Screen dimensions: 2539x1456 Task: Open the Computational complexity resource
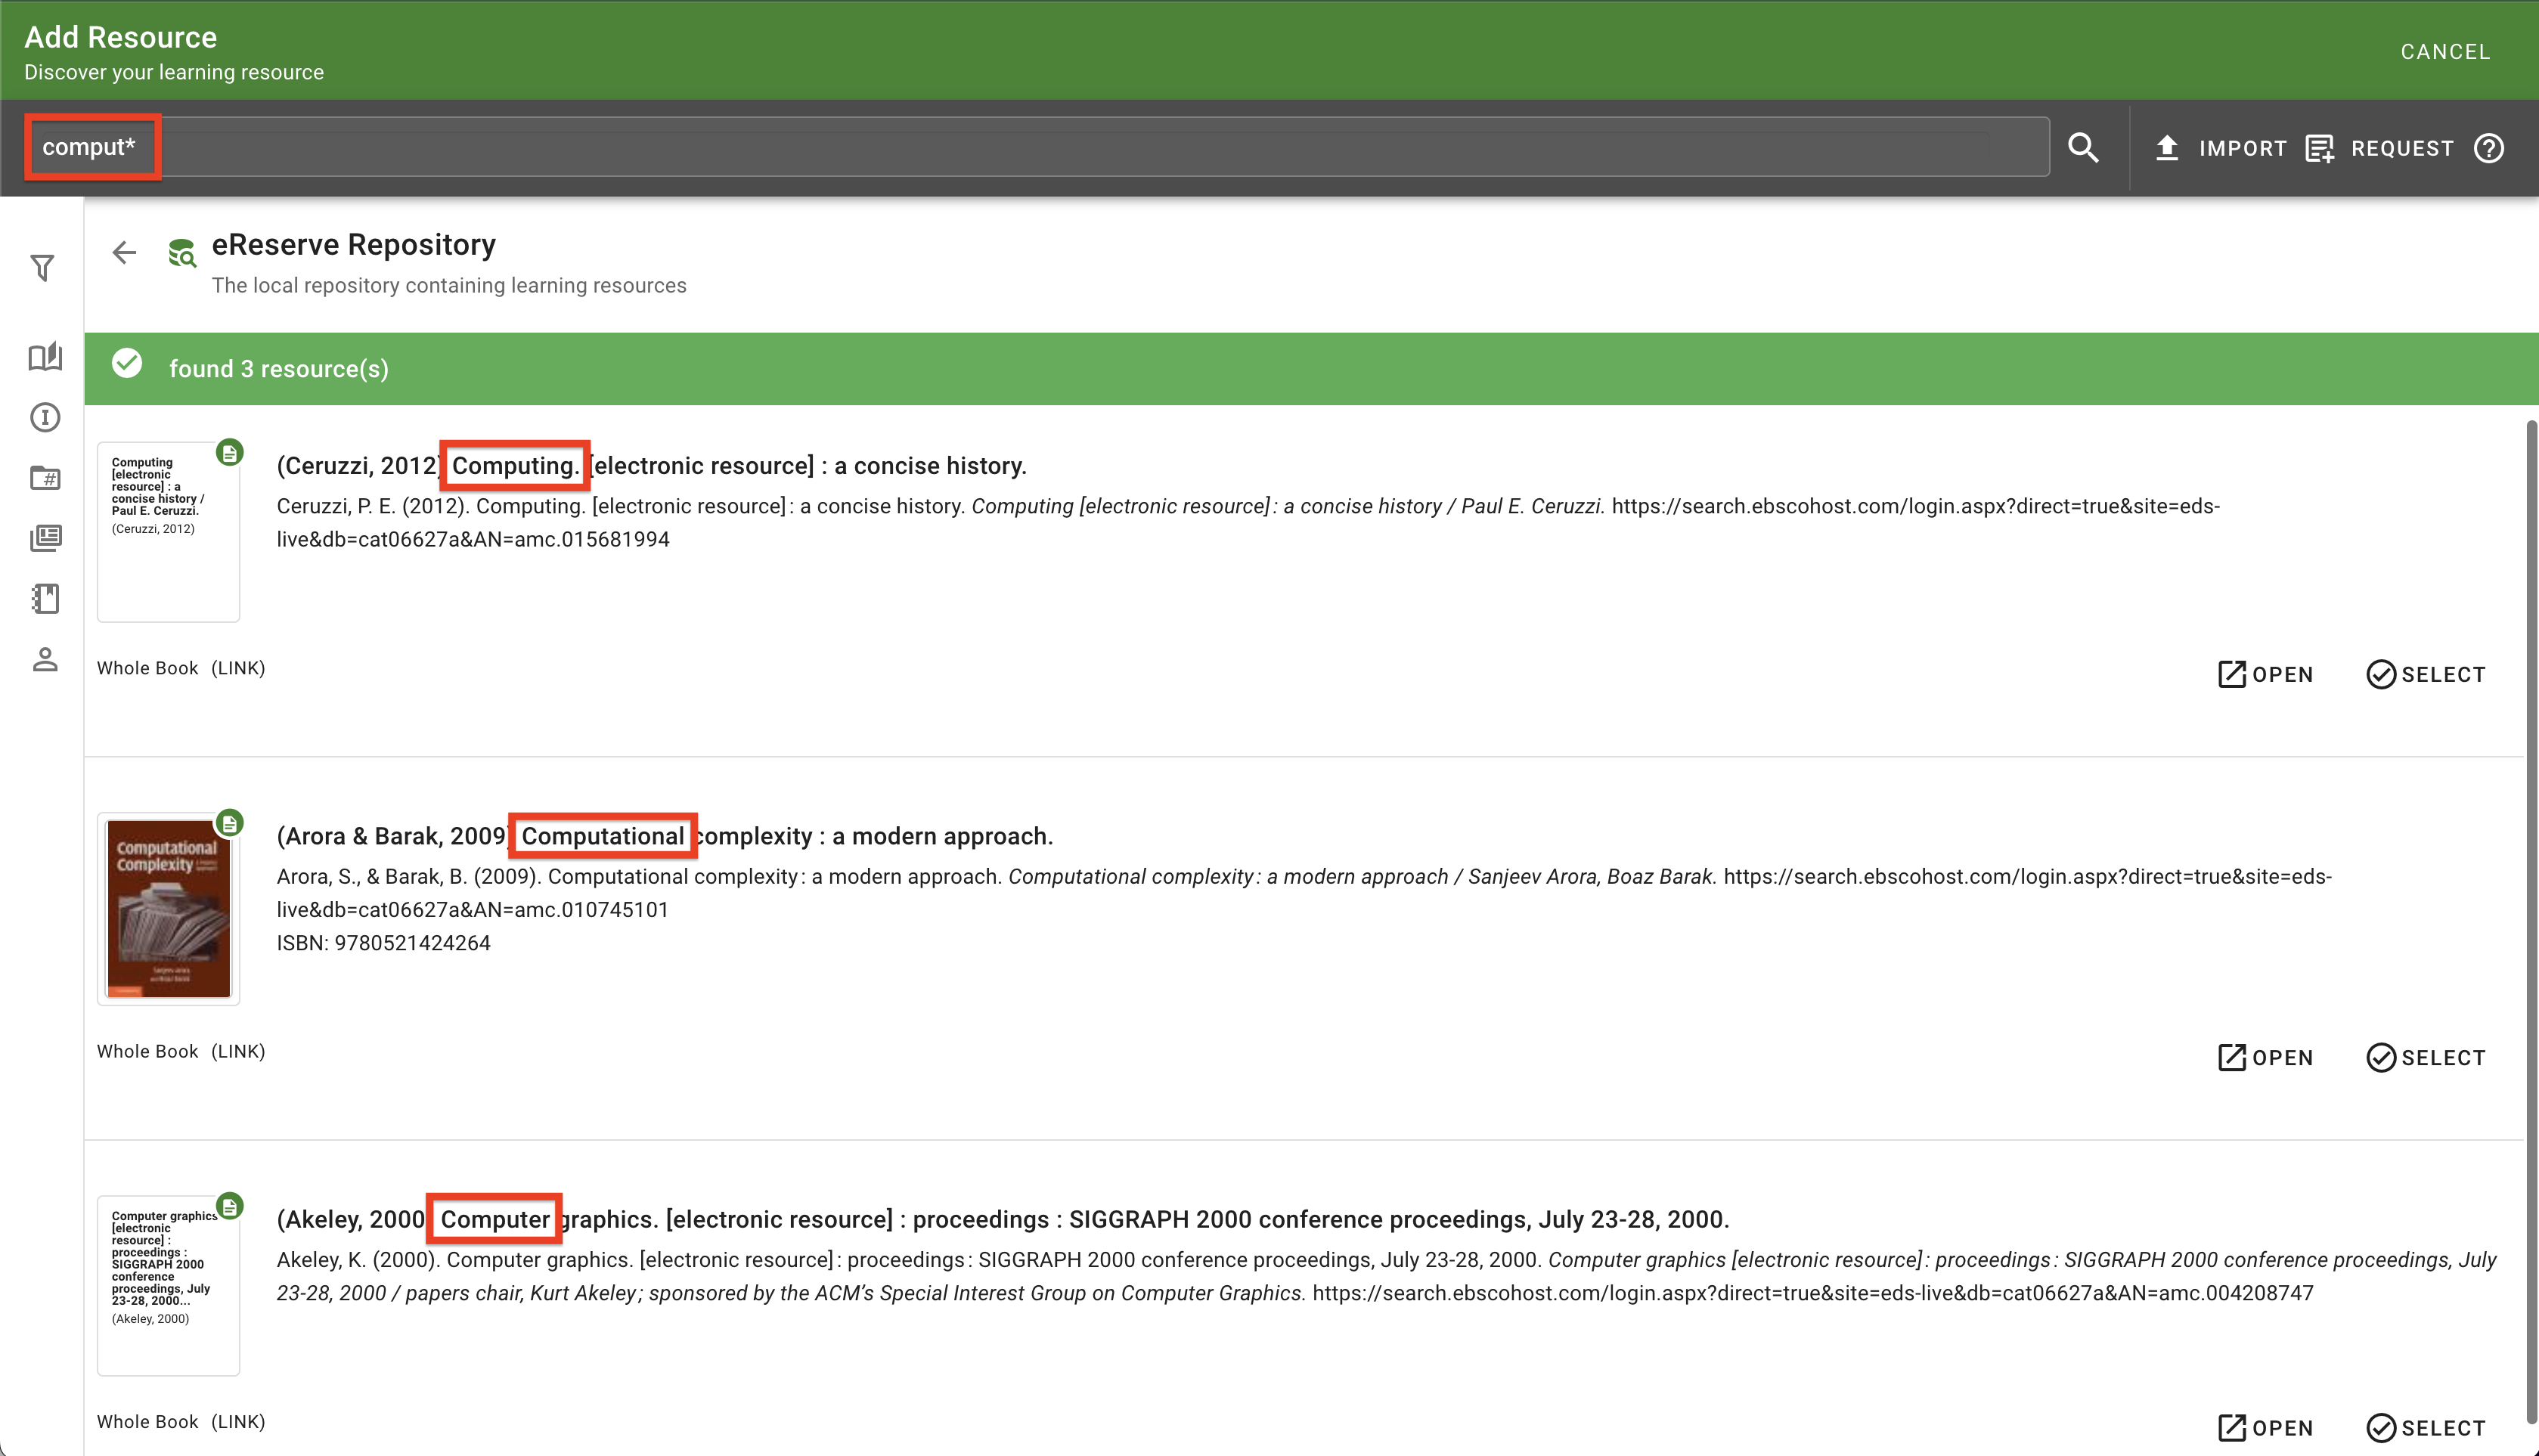click(2265, 1058)
